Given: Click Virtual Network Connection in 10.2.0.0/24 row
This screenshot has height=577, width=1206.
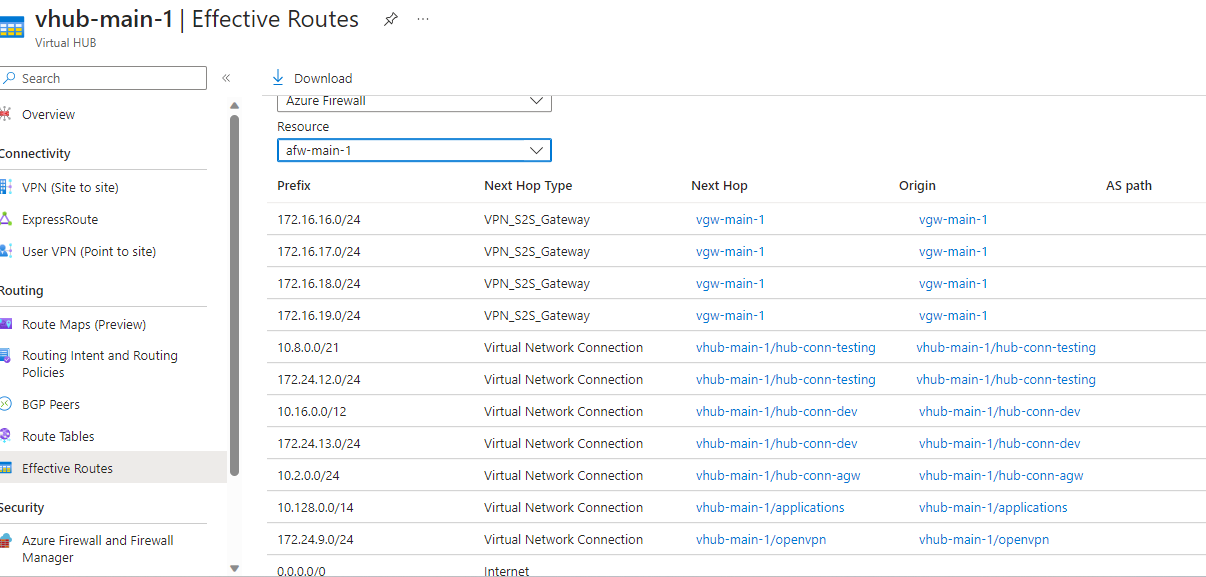Looking at the screenshot, I should click(563, 475).
